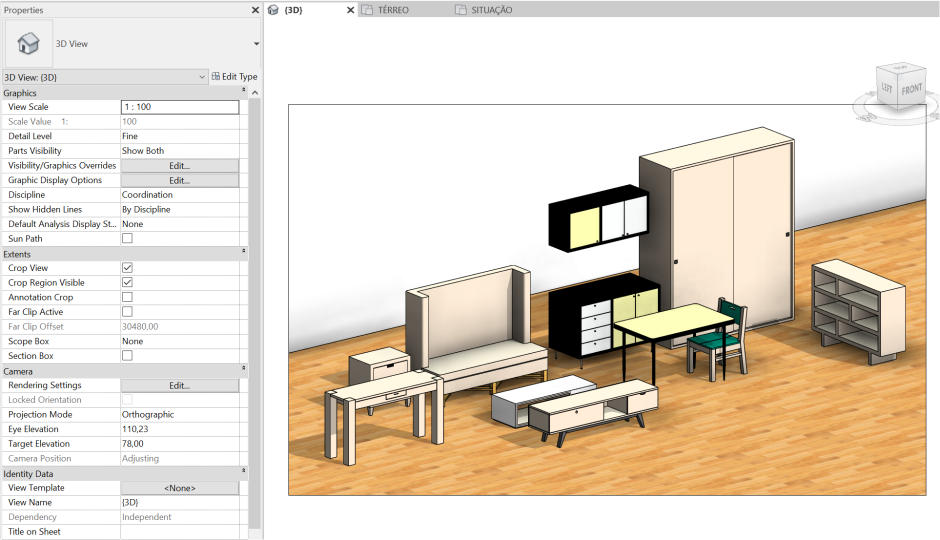Enable the Sun Path checkbox

click(x=127, y=239)
